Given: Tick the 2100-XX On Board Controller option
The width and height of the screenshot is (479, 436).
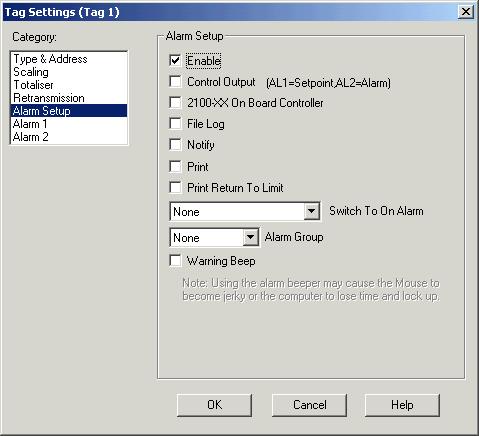Looking at the screenshot, I should (175, 103).
